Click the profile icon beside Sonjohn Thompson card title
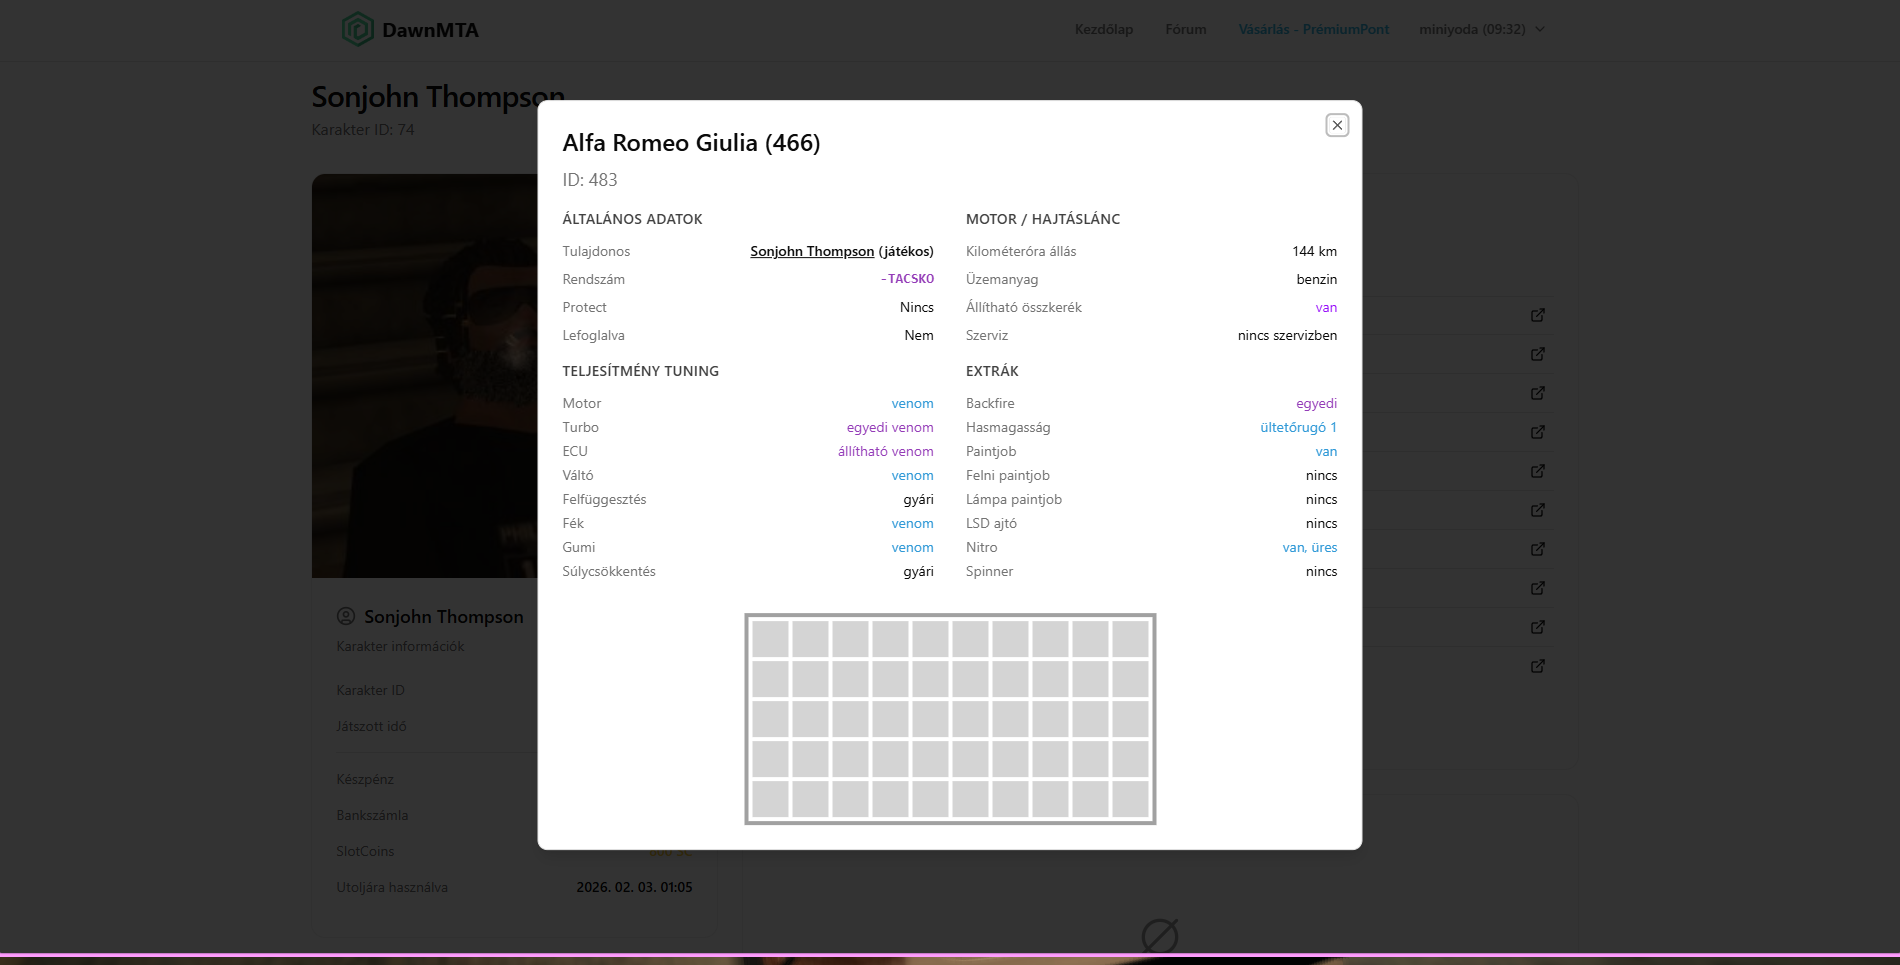 [346, 616]
